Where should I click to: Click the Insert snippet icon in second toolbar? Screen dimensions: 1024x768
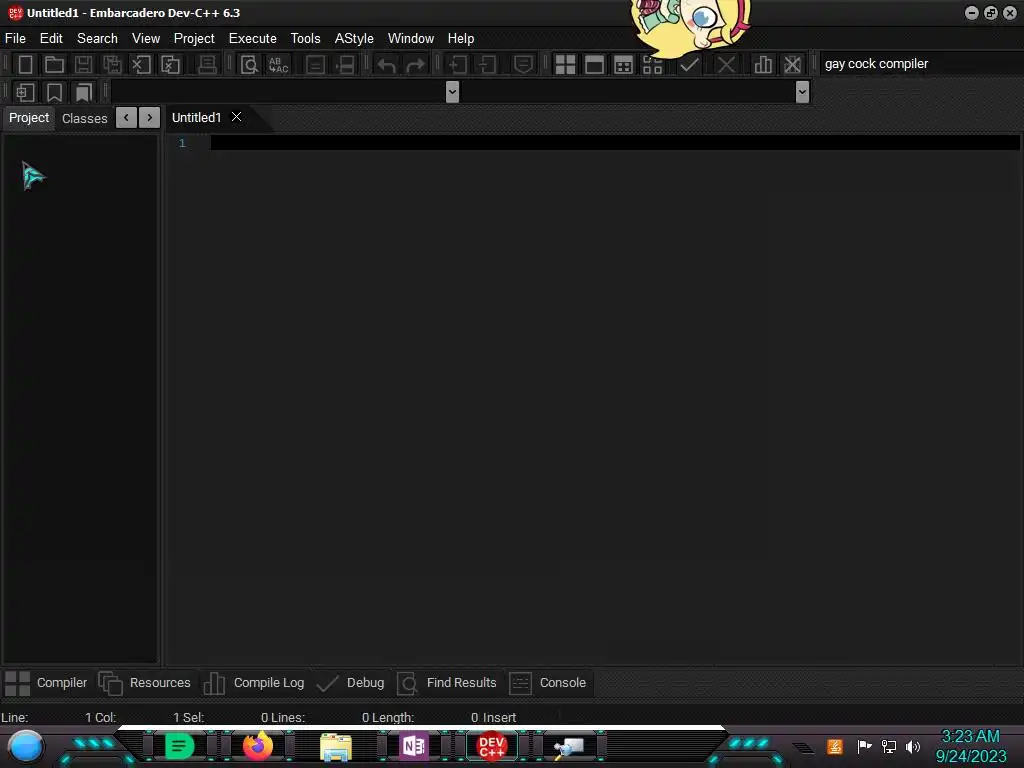tap(25, 92)
